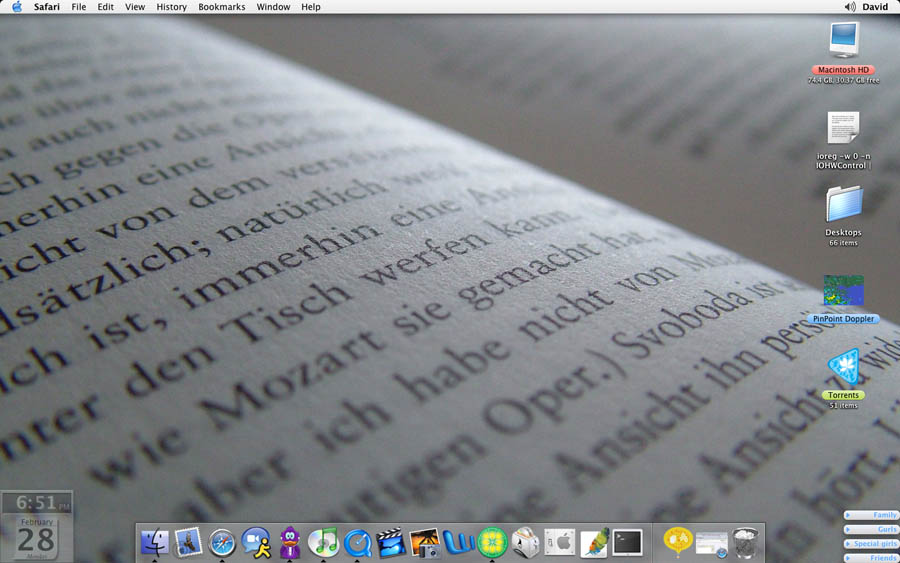The image size is (900, 563).
Task: Open the Window menu
Action: point(273,7)
